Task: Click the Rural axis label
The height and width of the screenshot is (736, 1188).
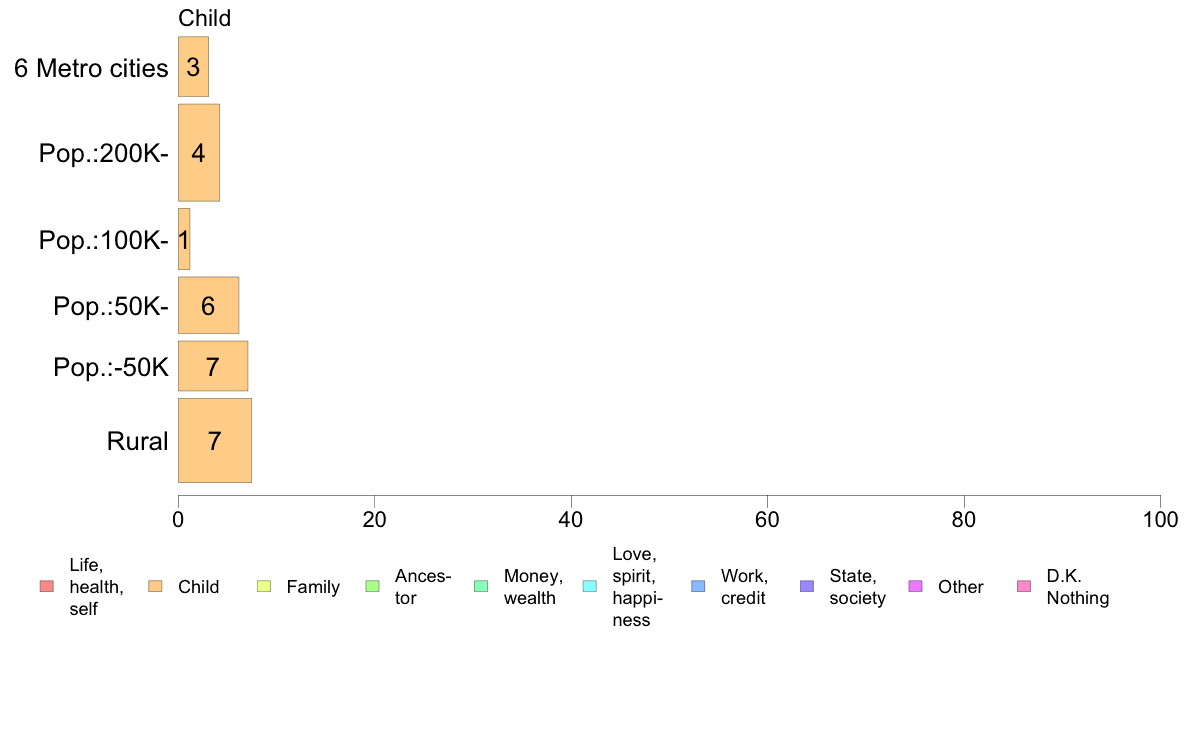Action: point(137,441)
